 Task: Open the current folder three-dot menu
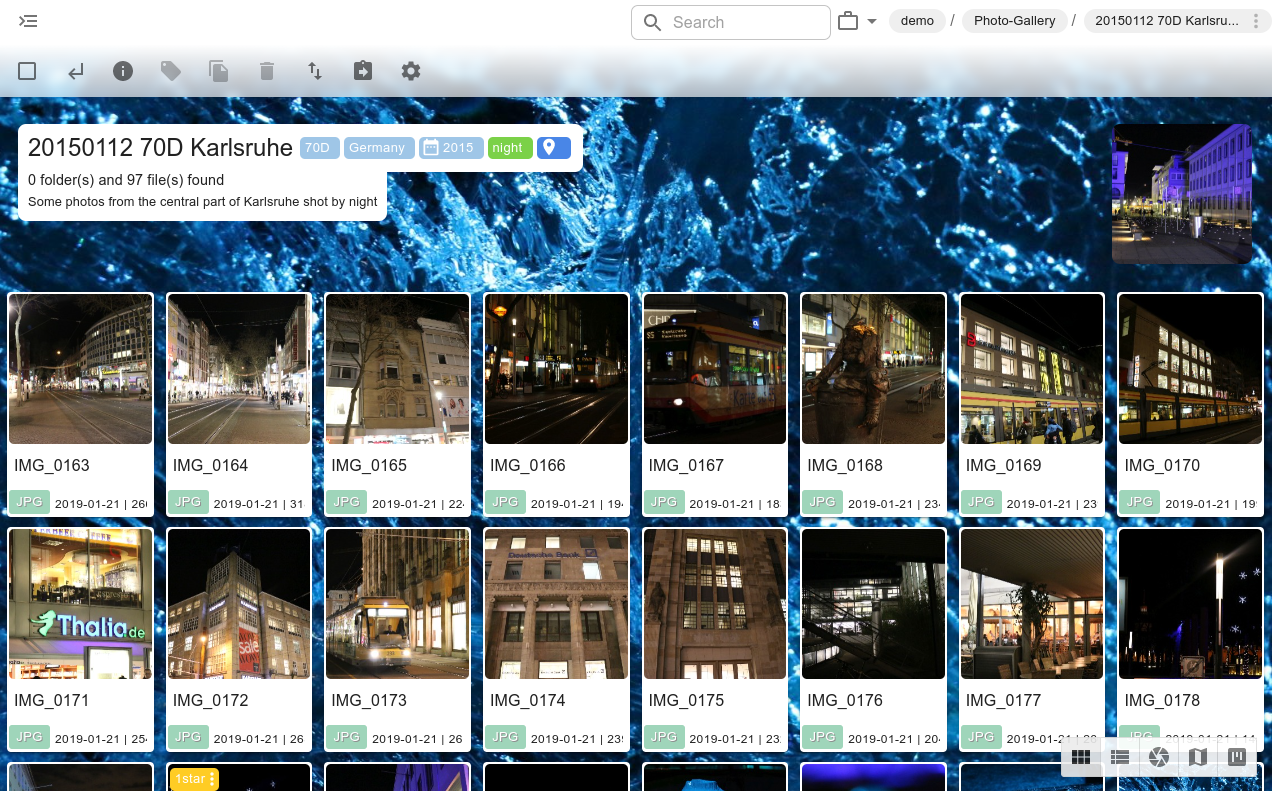pyautogui.click(x=1256, y=21)
